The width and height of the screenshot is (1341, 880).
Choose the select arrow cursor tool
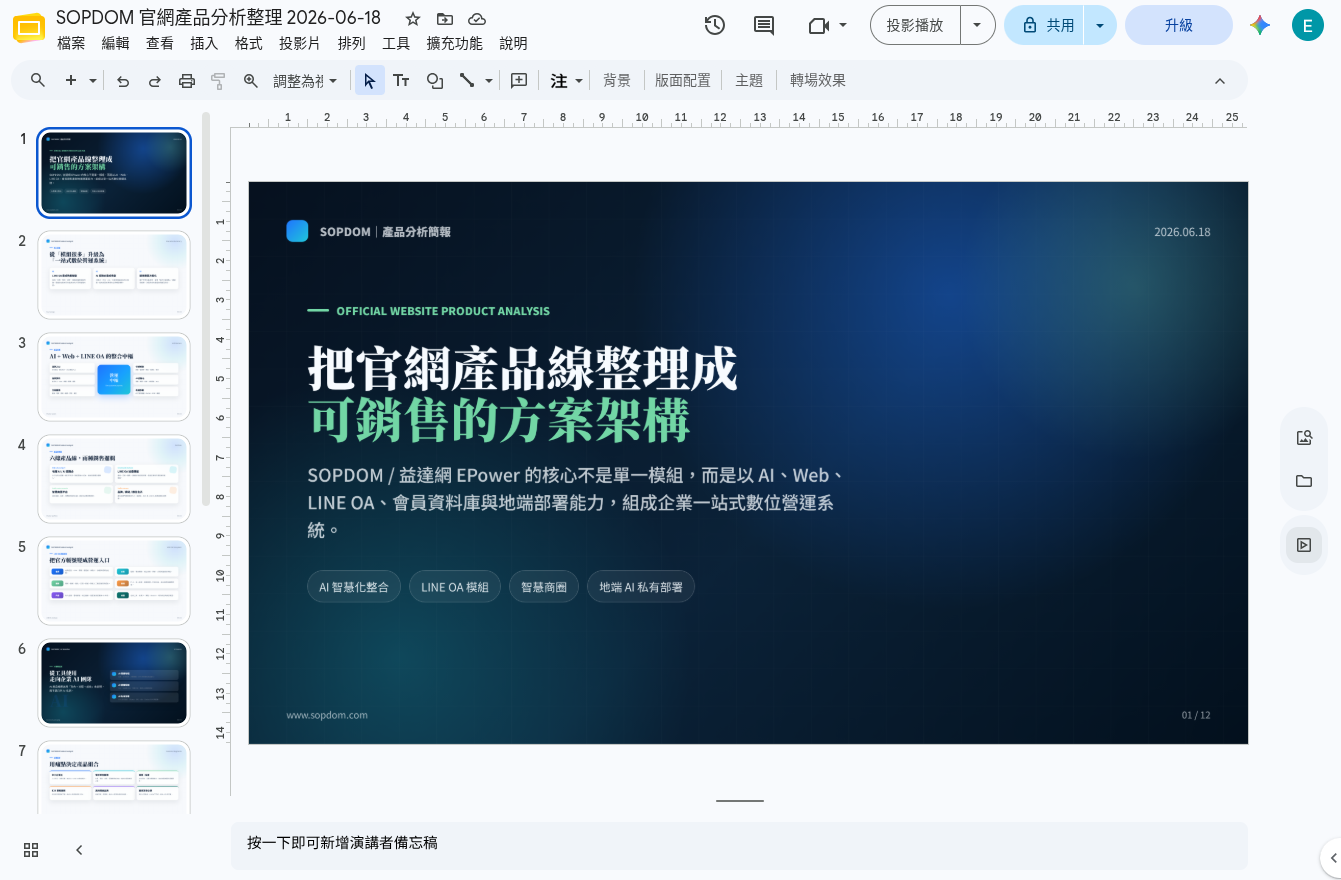(x=370, y=81)
